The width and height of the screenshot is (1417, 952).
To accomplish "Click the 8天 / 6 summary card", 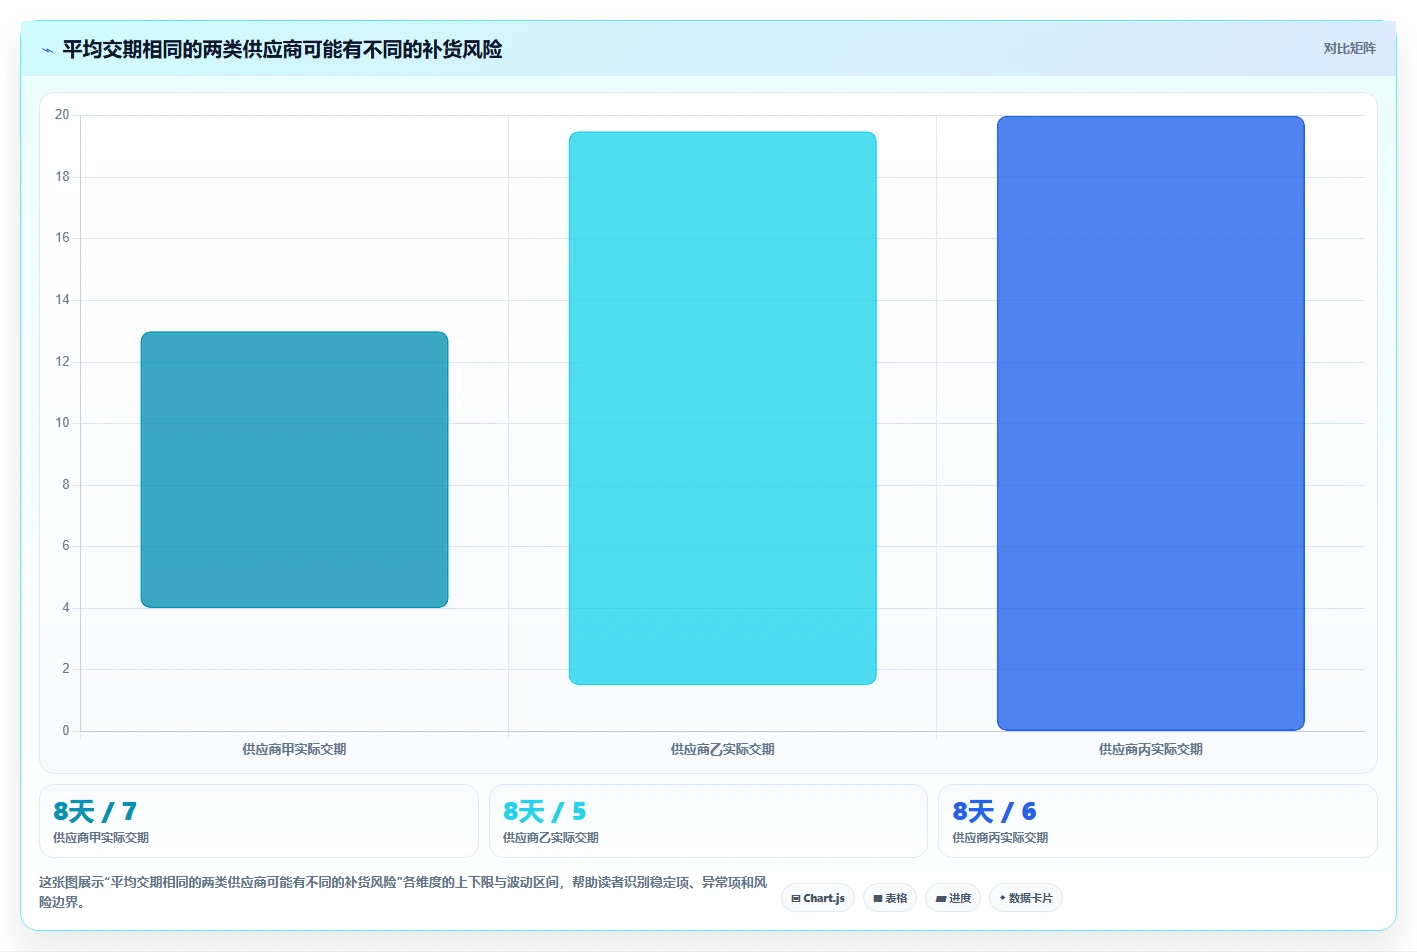I will tap(1157, 821).
